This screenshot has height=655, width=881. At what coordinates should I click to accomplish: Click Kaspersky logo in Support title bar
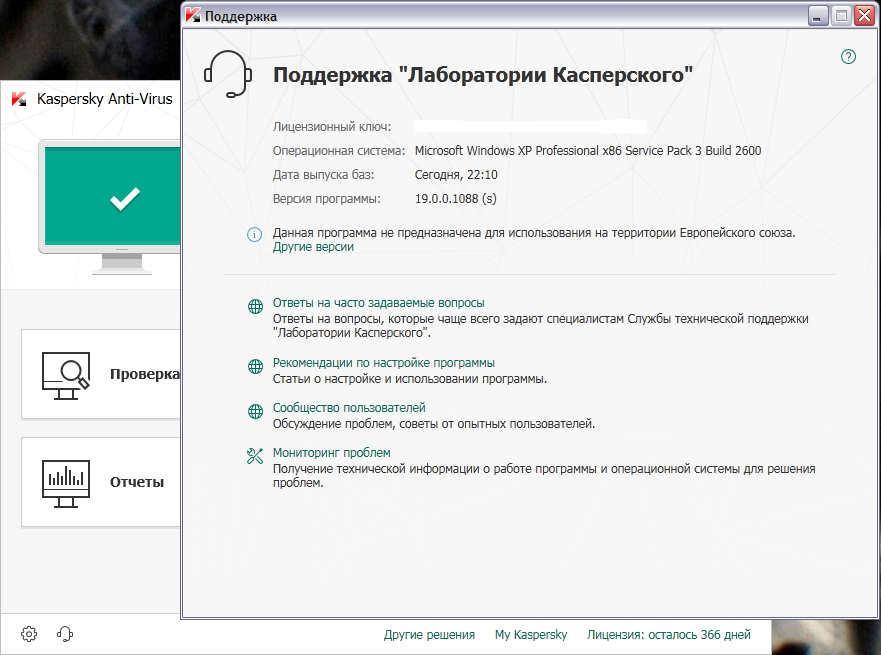[193, 16]
